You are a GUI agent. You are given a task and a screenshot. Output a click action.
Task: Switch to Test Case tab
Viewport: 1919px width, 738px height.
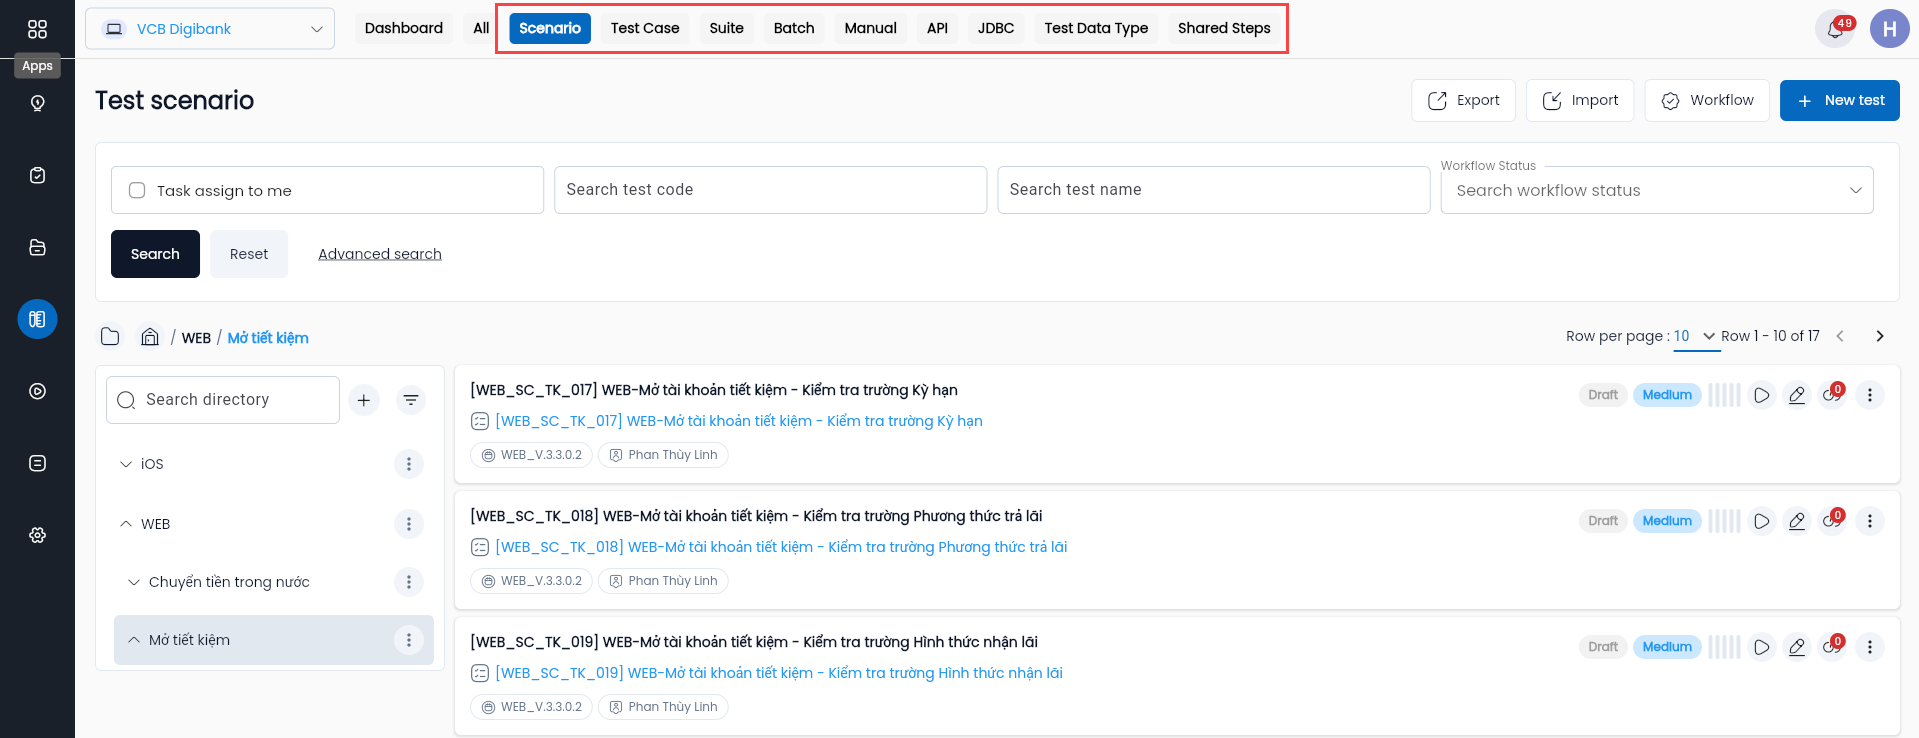click(x=645, y=28)
